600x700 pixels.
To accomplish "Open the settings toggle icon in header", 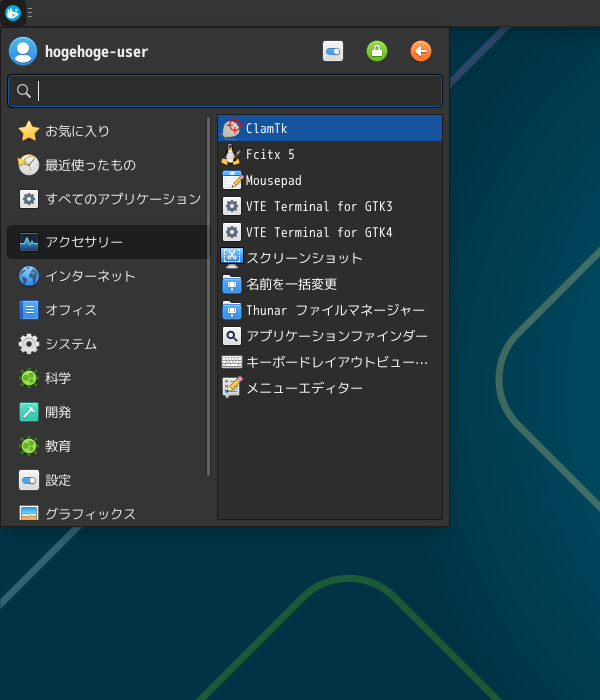I will click(333, 51).
